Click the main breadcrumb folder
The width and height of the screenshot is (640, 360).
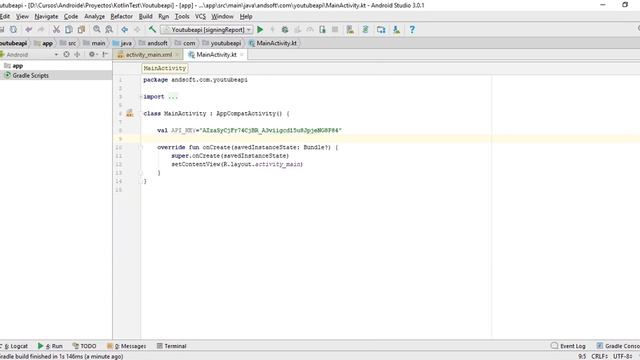pyautogui.click(x=94, y=43)
